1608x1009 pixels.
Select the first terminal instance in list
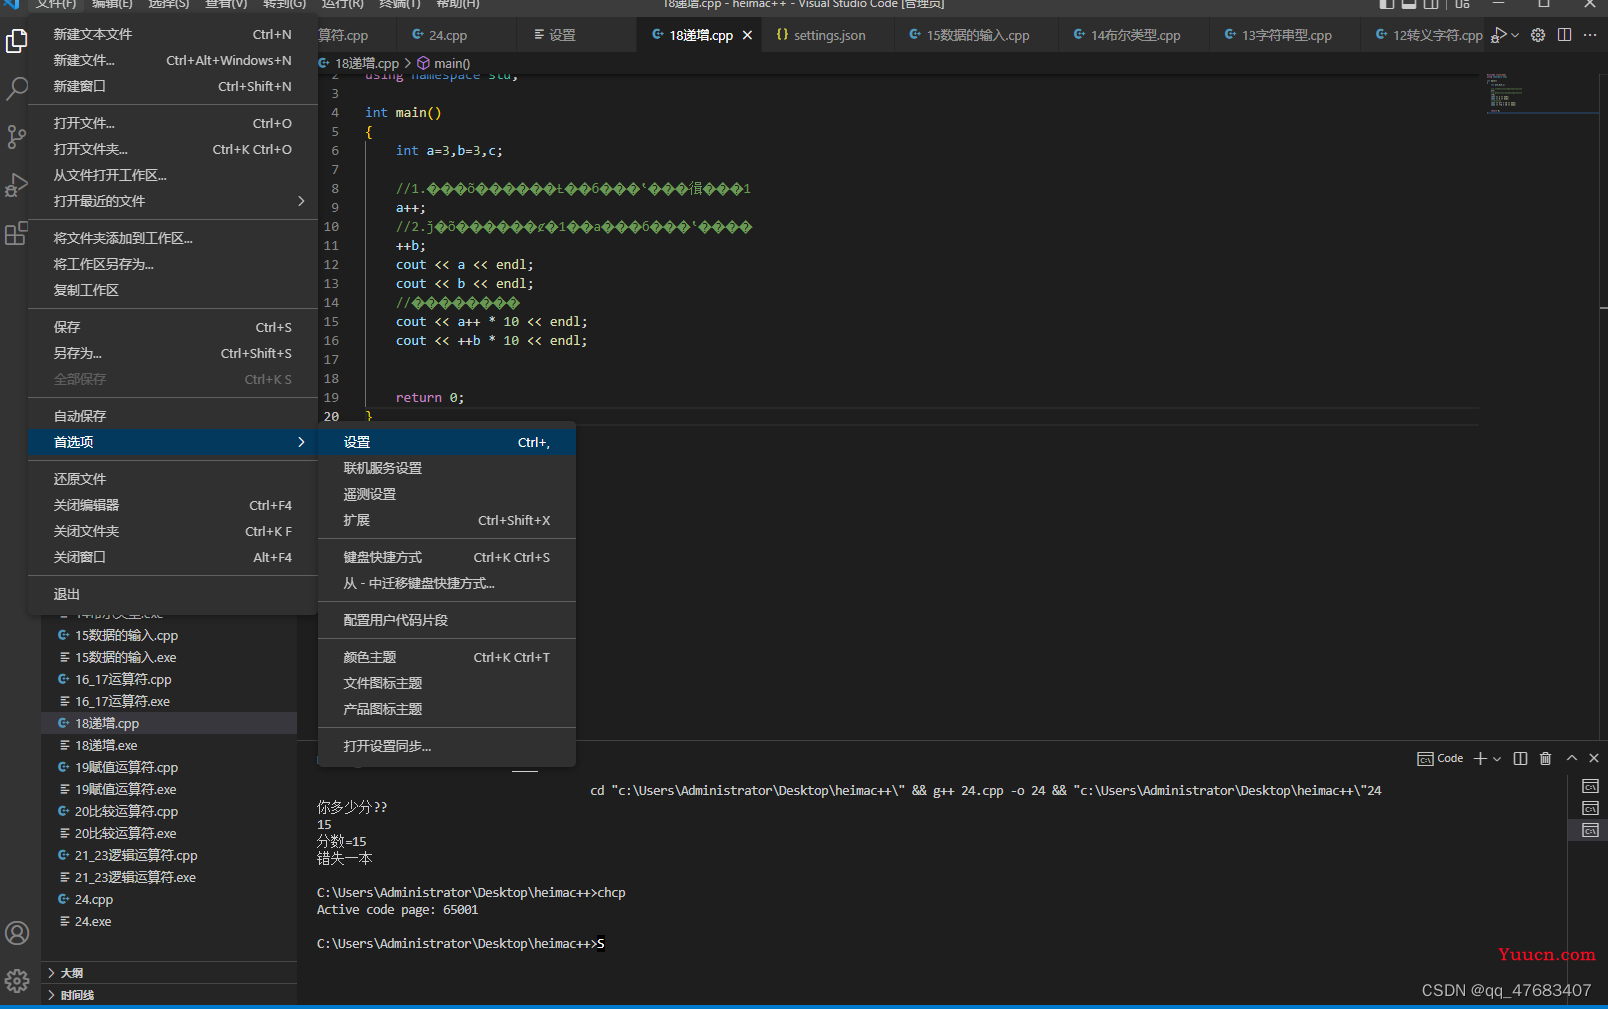click(x=1590, y=786)
